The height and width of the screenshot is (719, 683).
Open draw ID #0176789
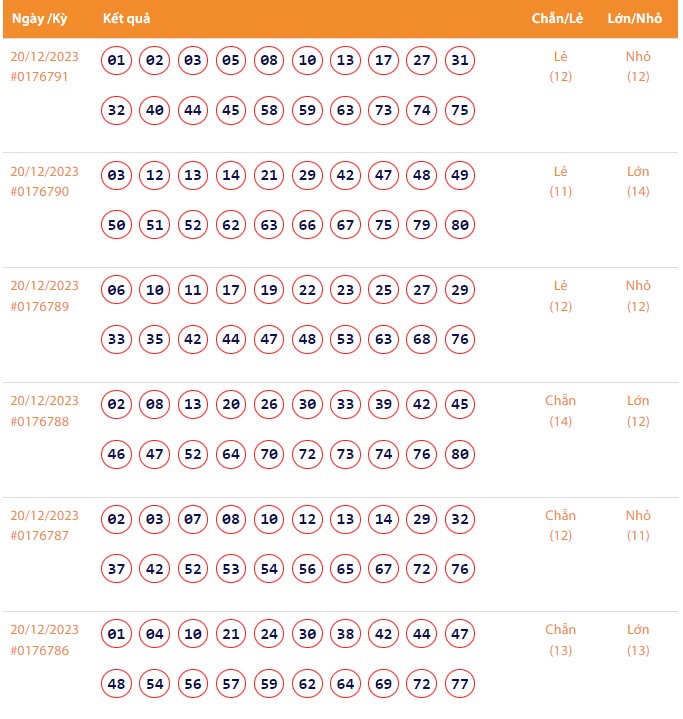[x=39, y=306]
